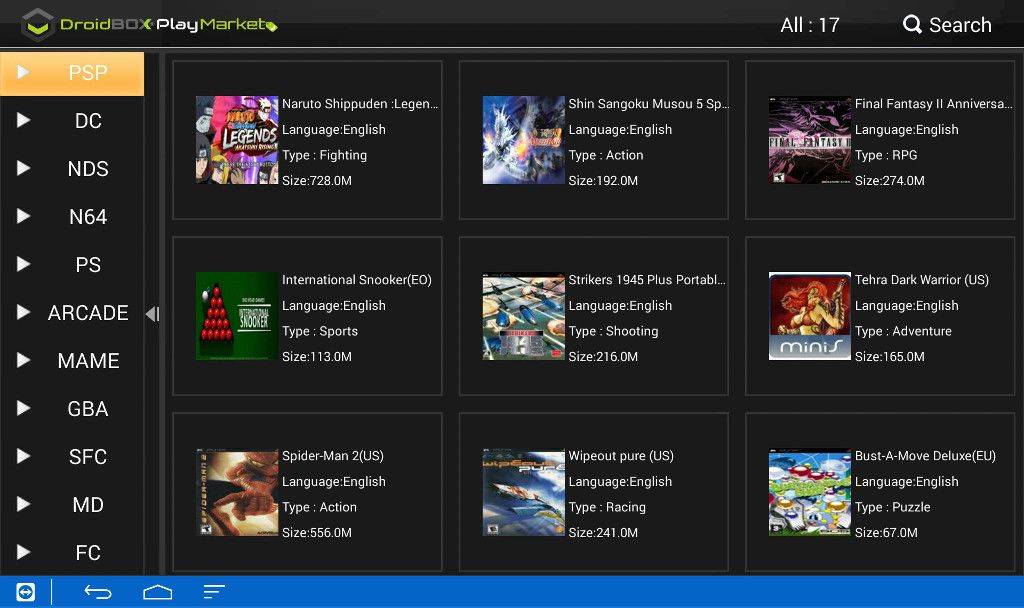
Task: Click the Type : Puzzle label
Action: pyautogui.click(x=893, y=507)
